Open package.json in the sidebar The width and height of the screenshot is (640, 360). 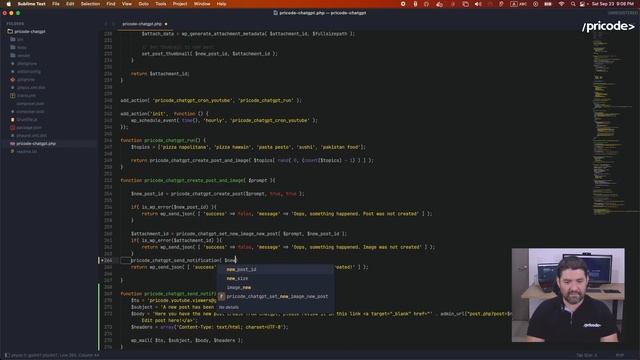pyautogui.click(x=29, y=127)
